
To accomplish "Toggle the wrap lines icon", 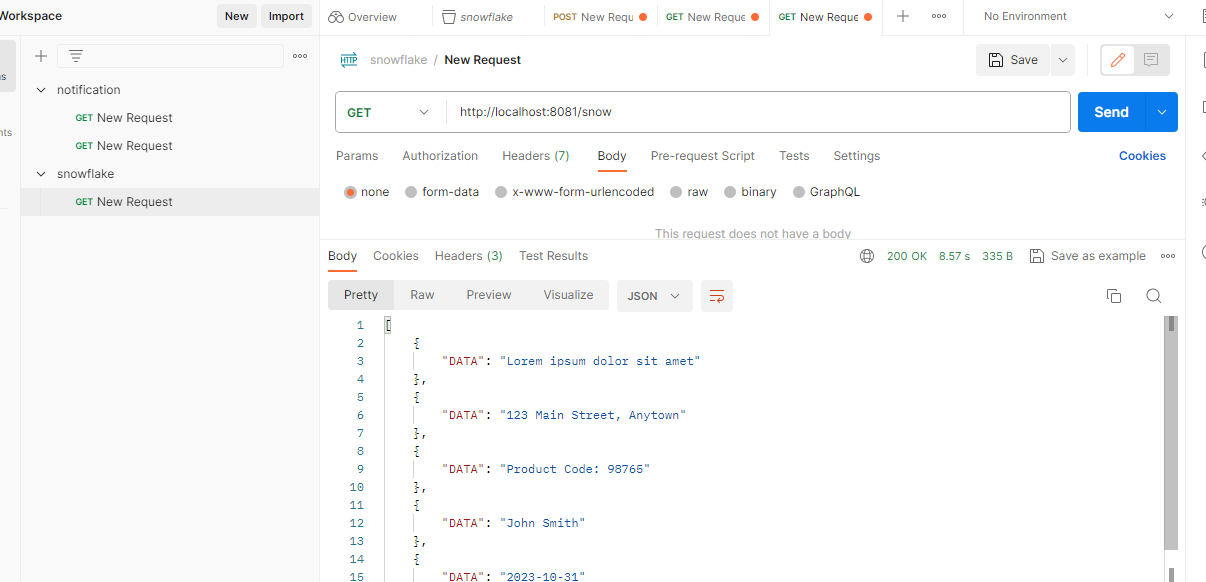I will coord(716,296).
